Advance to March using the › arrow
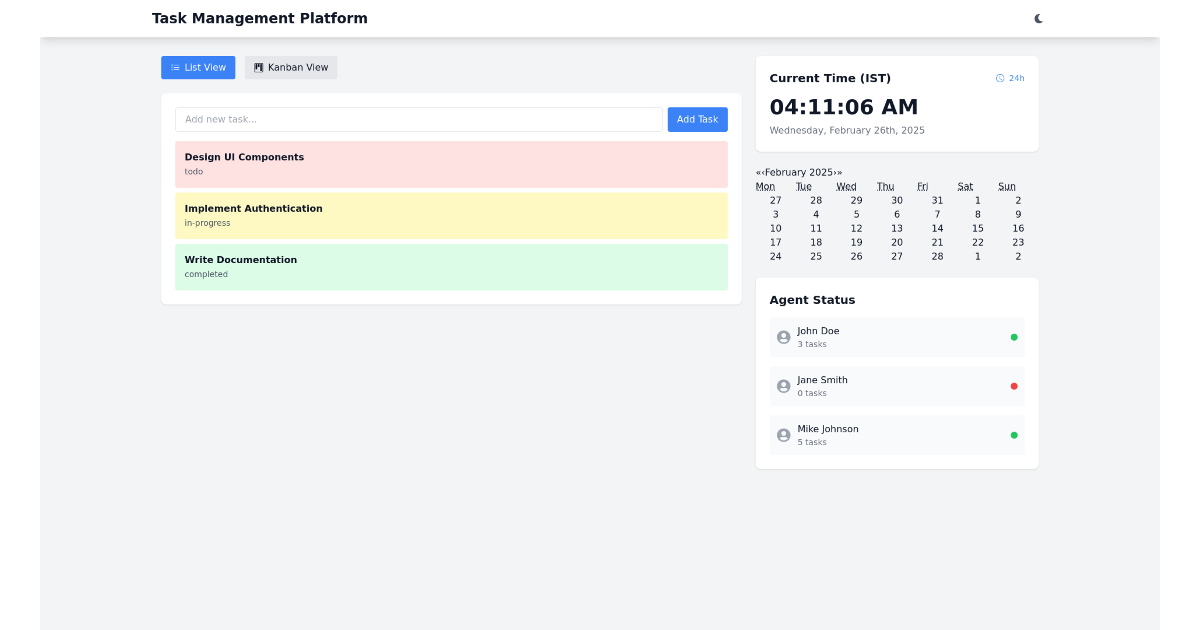Screen dimensions: 1200x630 [834, 172]
